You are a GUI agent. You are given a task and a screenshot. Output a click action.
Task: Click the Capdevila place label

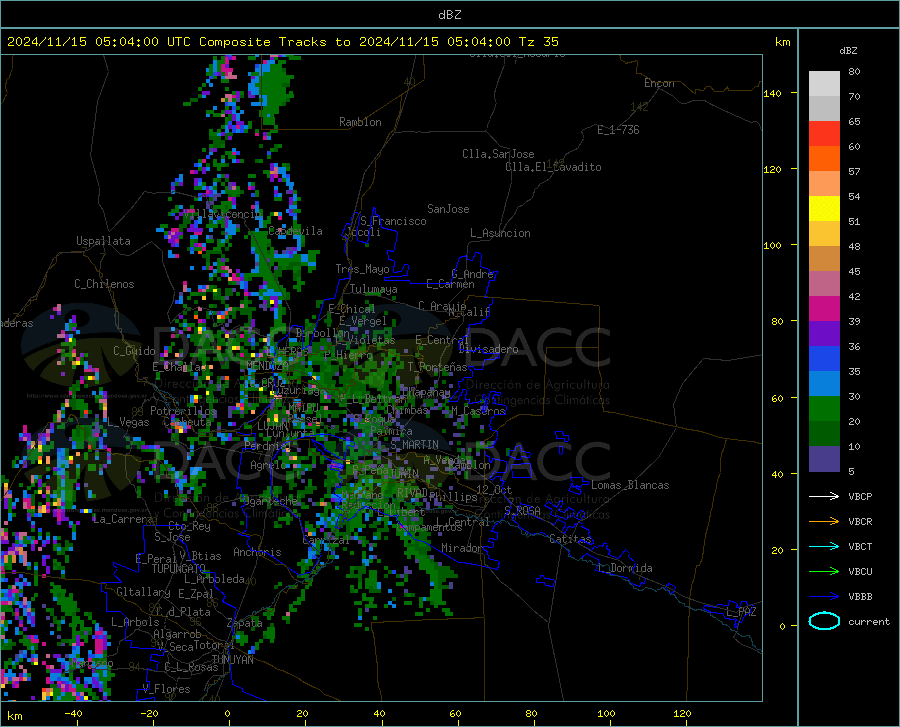click(295, 231)
